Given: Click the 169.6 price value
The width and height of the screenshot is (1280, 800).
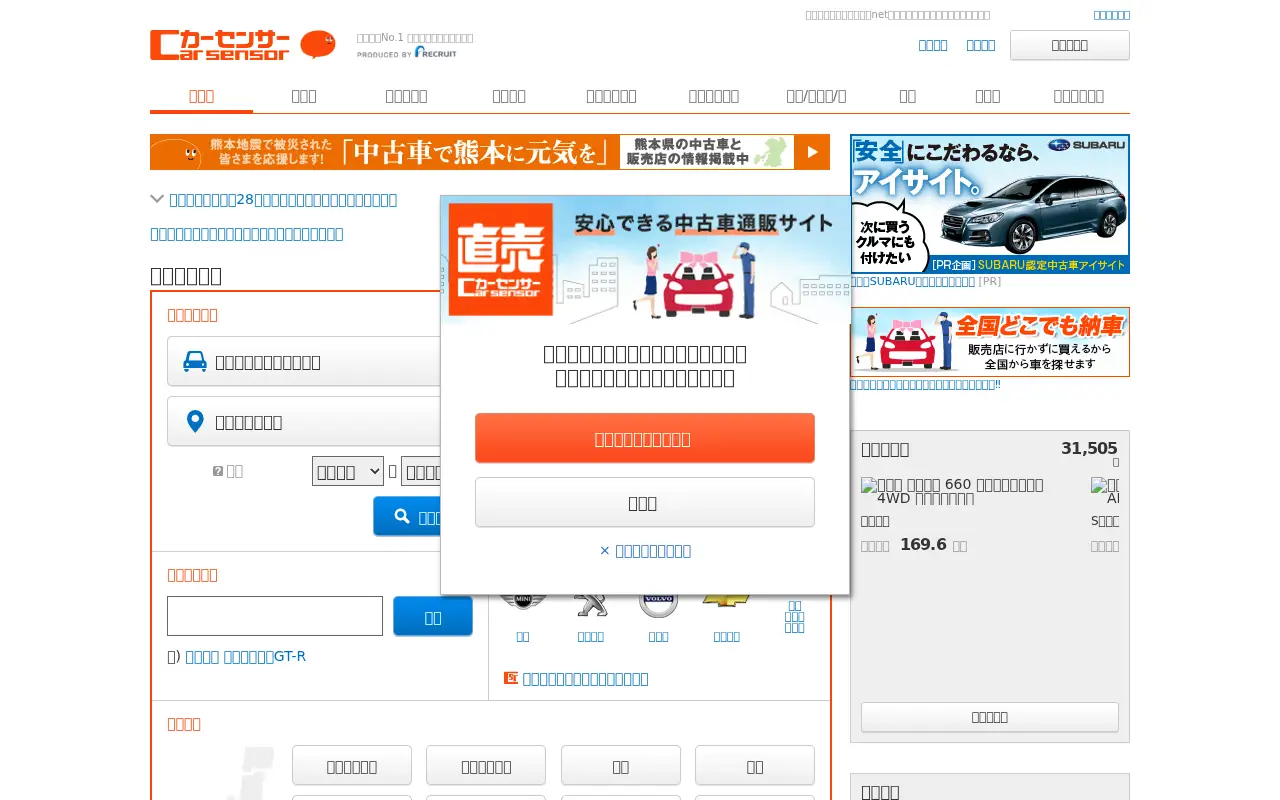Looking at the screenshot, I should (923, 545).
